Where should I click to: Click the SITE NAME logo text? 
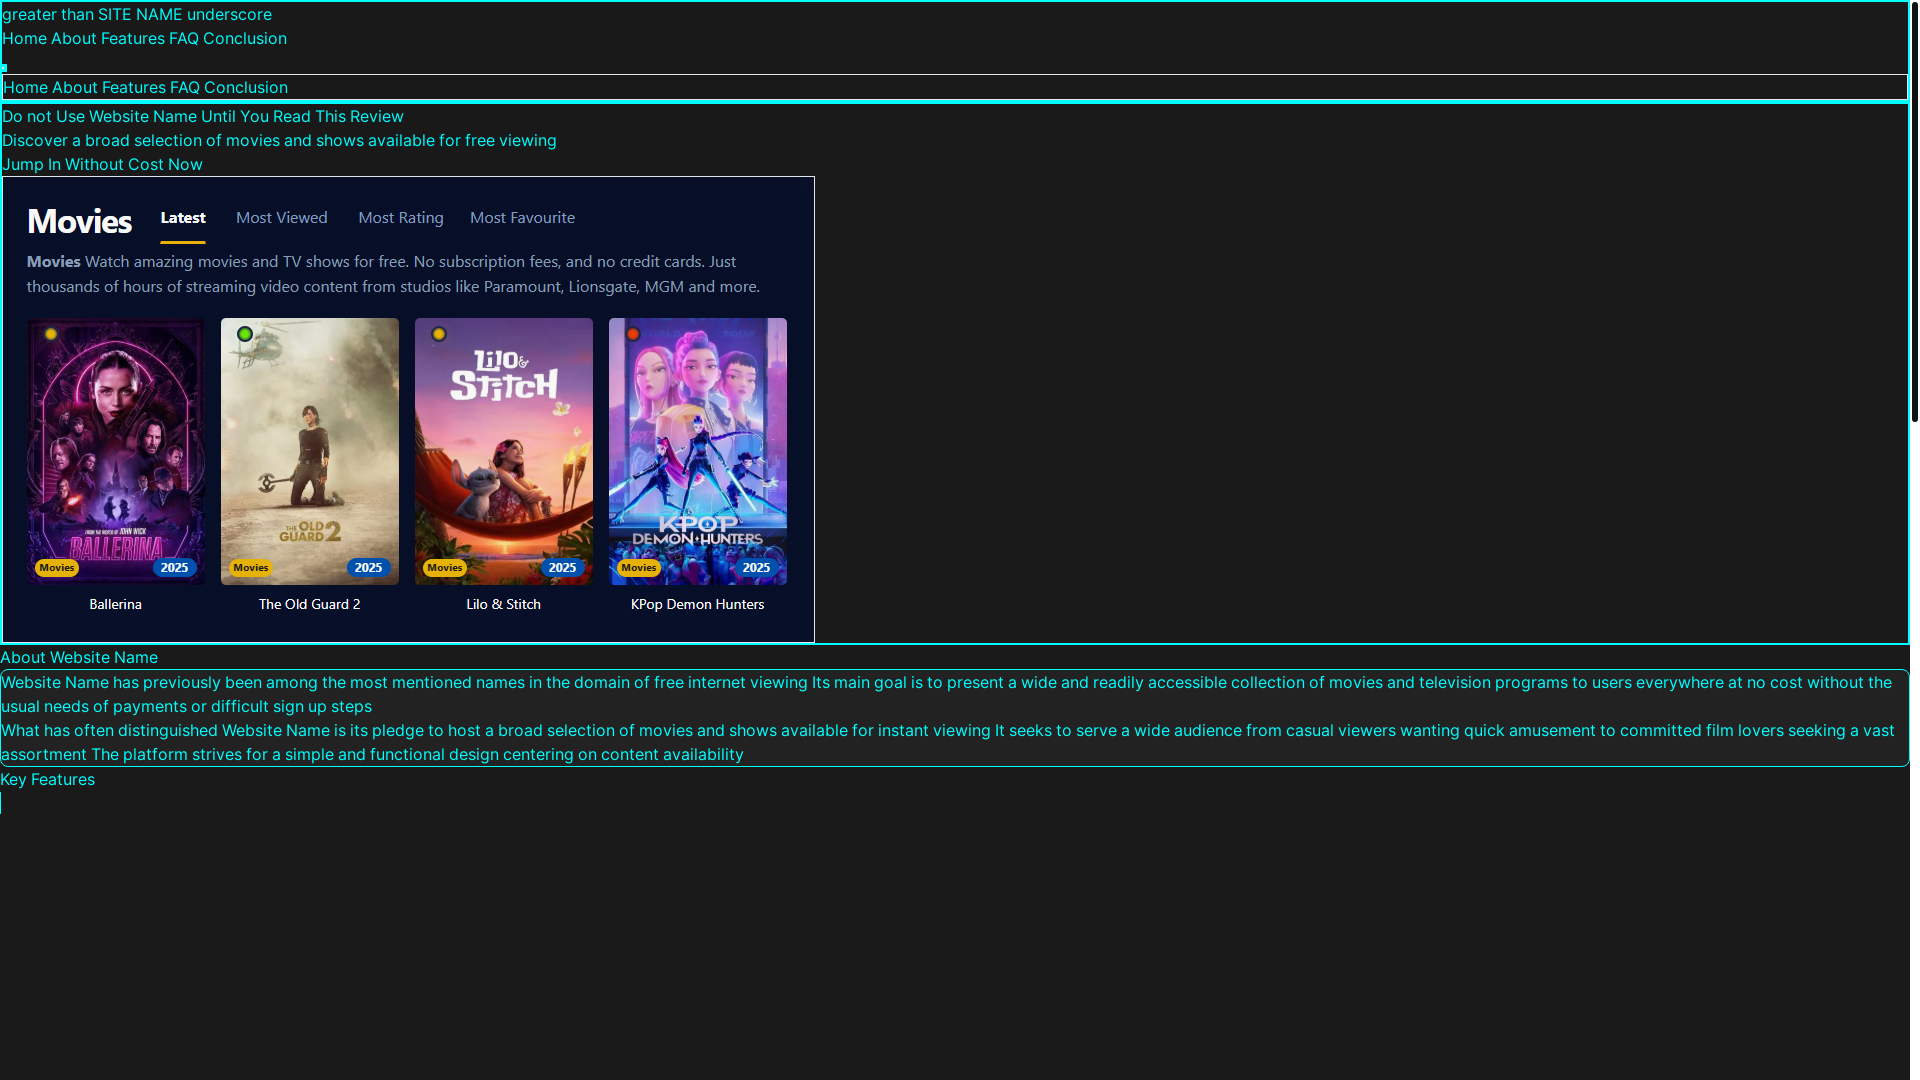137,14
